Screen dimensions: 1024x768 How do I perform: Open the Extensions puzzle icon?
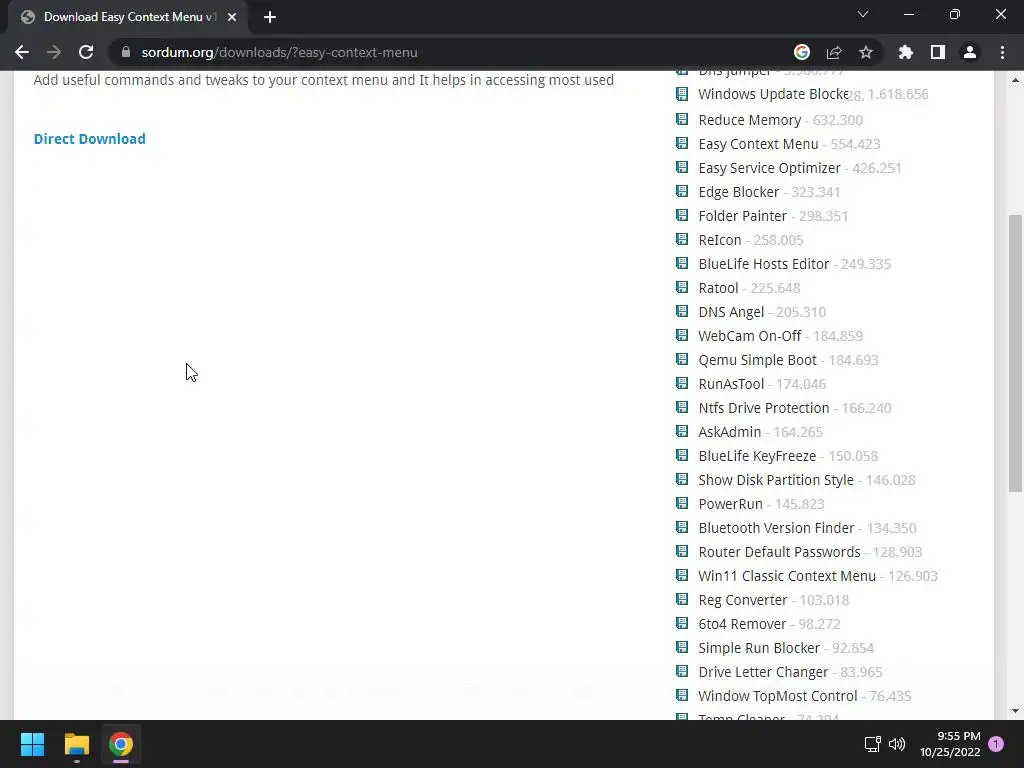pyautogui.click(x=905, y=52)
